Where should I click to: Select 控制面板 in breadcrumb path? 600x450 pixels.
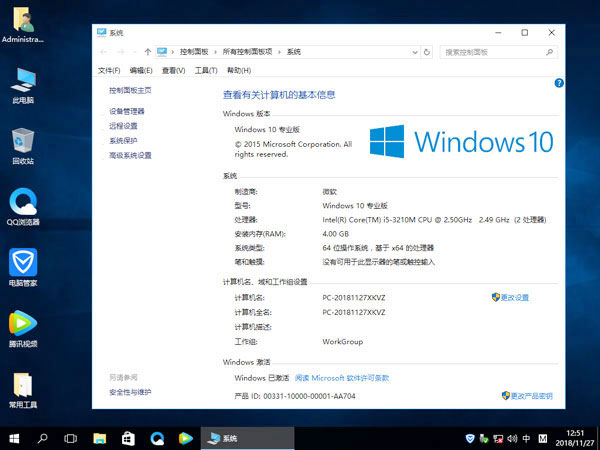pos(194,52)
